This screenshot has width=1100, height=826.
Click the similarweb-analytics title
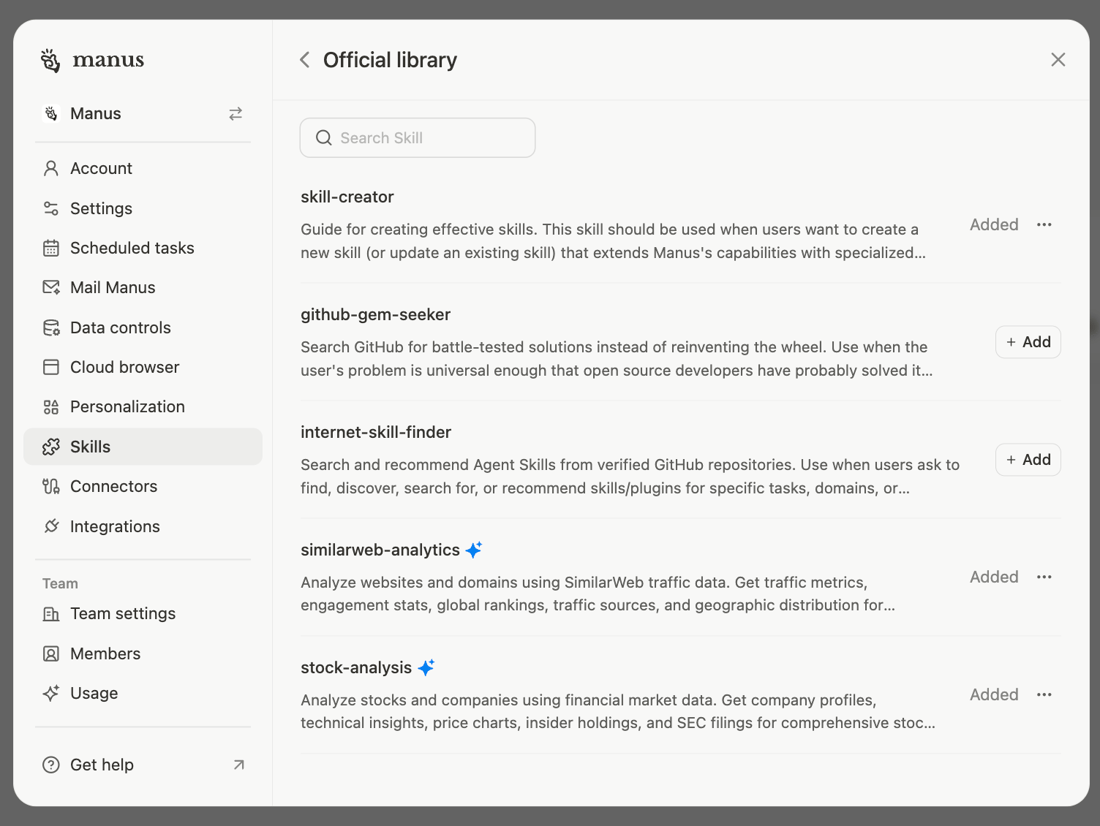(x=380, y=550)
